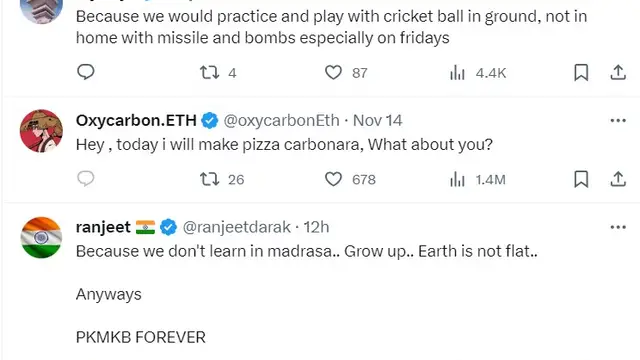Like the pizza carbonara tweet with 678 likes
Image resolution: width=640 pixels, height=360 pixels.
point(350,179)
